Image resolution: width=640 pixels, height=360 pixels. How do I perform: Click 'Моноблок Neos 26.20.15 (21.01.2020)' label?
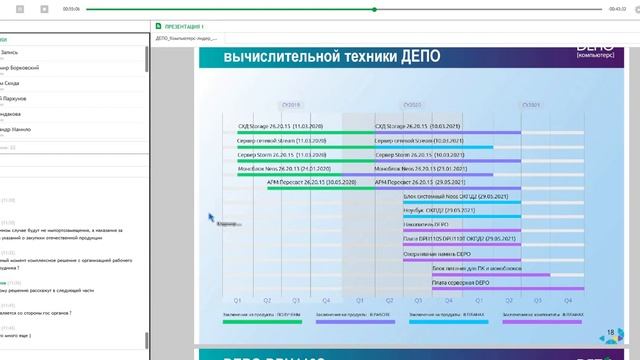pos(284,169)
